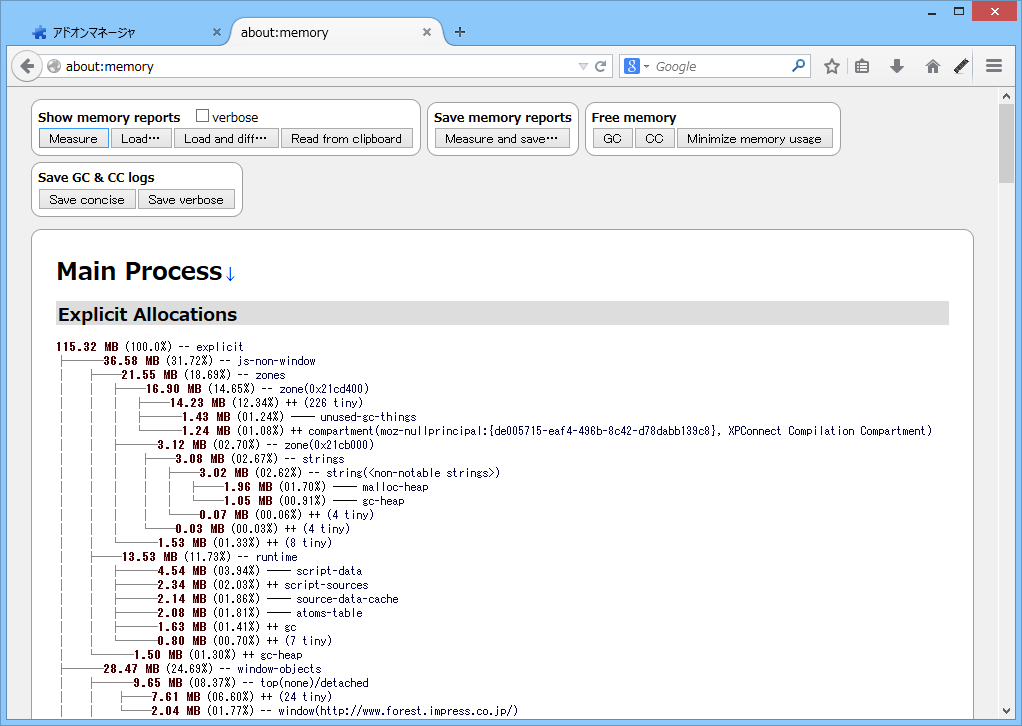Click the pencil toolbar icon
Viewport: 1022px width, 726px height.
click(961, 66)
